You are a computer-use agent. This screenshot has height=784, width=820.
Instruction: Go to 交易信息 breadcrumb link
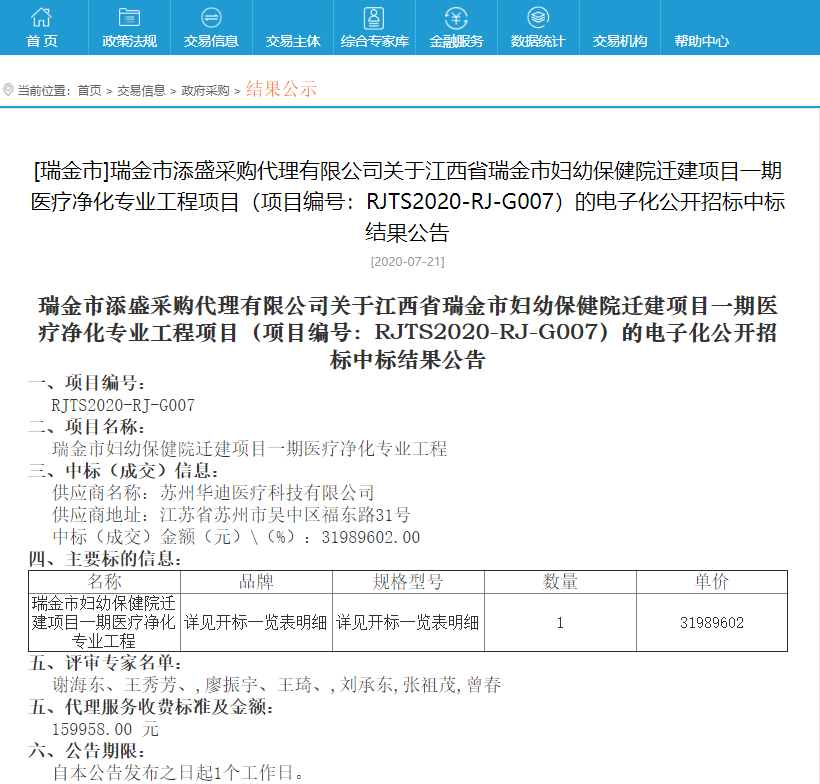pyautogui.click(x=141, y=90)
